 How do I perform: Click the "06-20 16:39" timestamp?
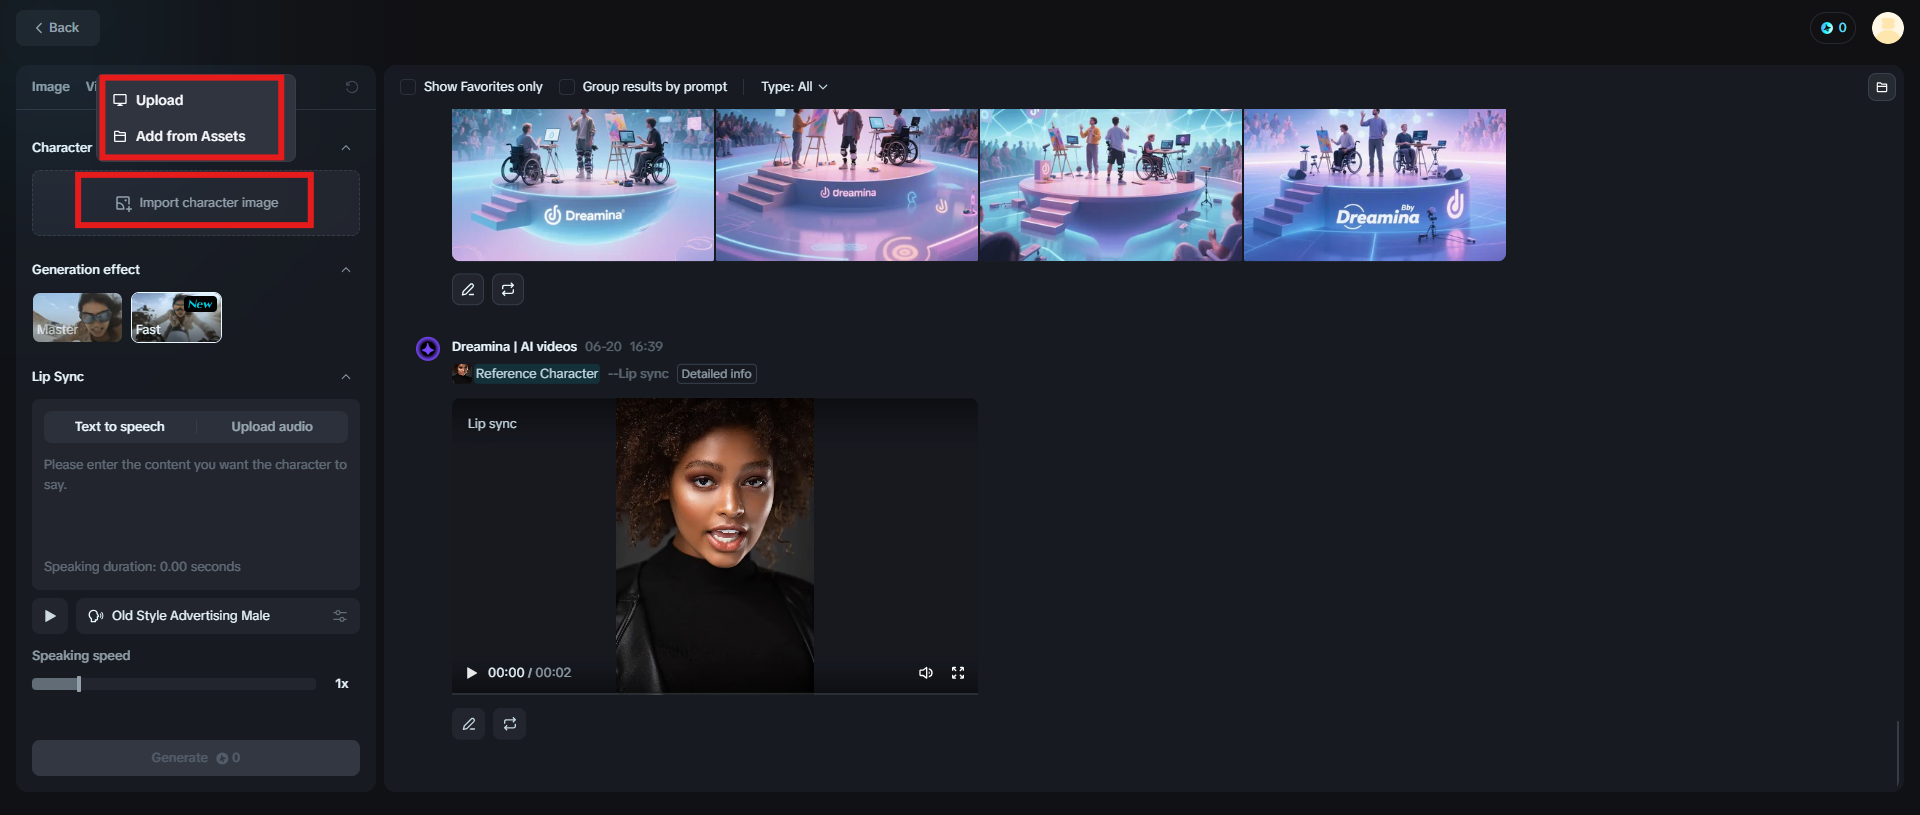[624, 347]
